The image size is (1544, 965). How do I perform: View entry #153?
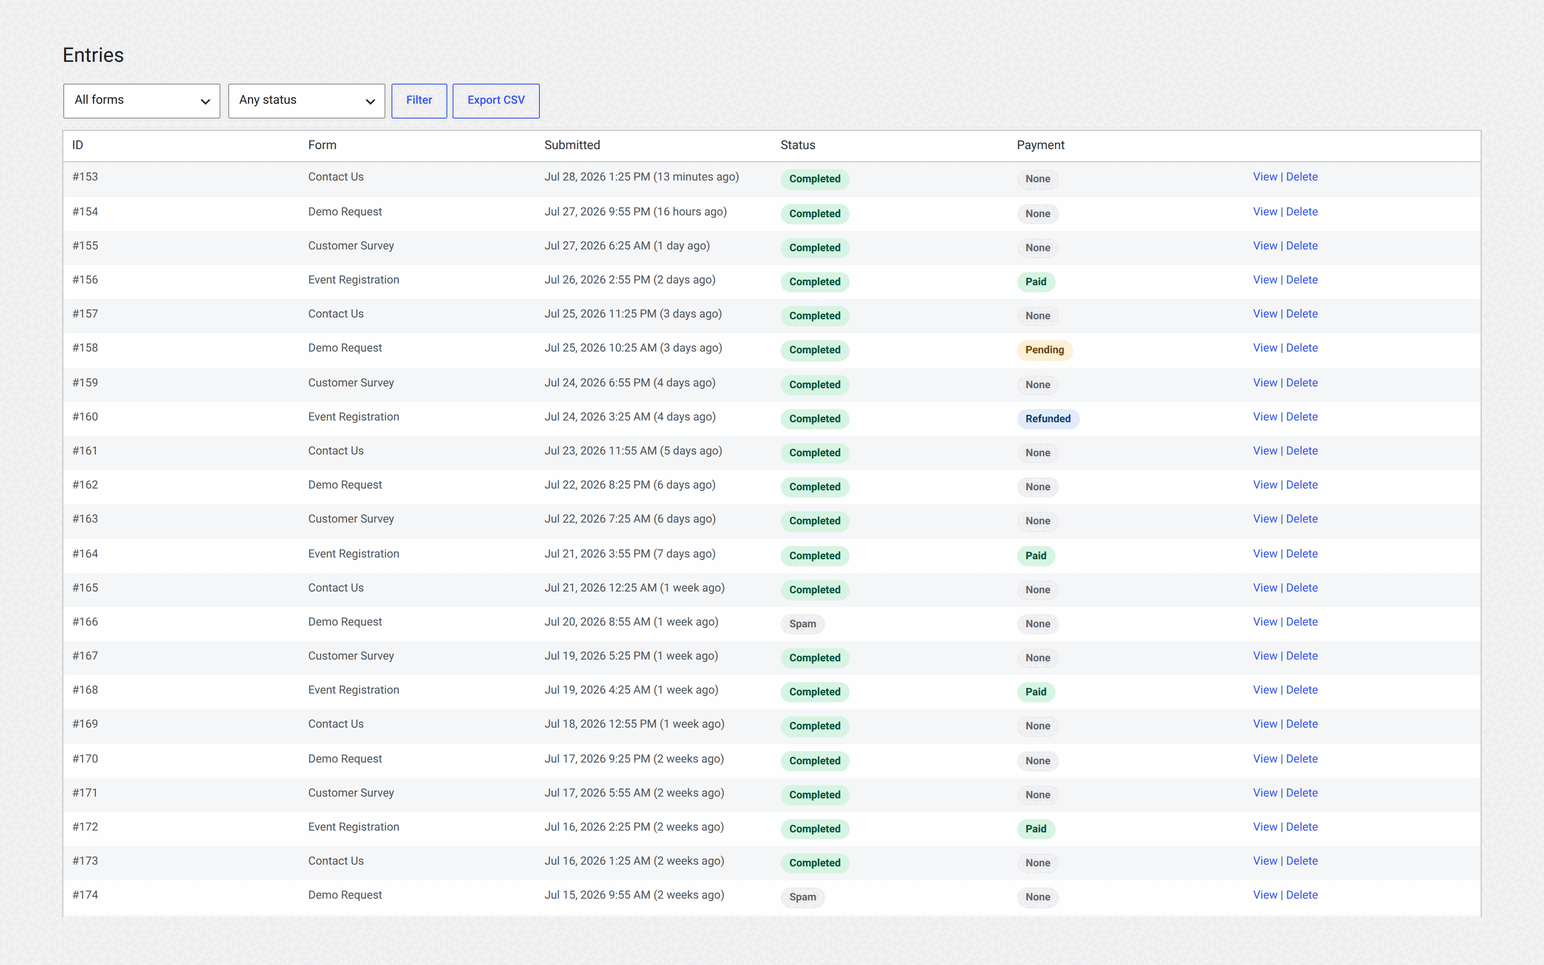(x=1265, y=177)
